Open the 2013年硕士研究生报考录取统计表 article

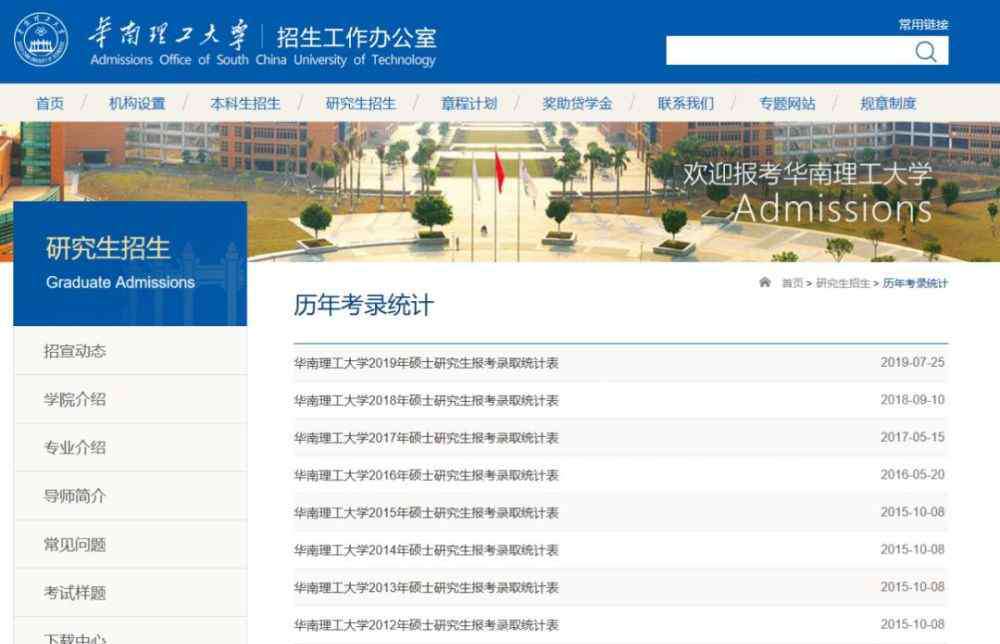point(426,587)
